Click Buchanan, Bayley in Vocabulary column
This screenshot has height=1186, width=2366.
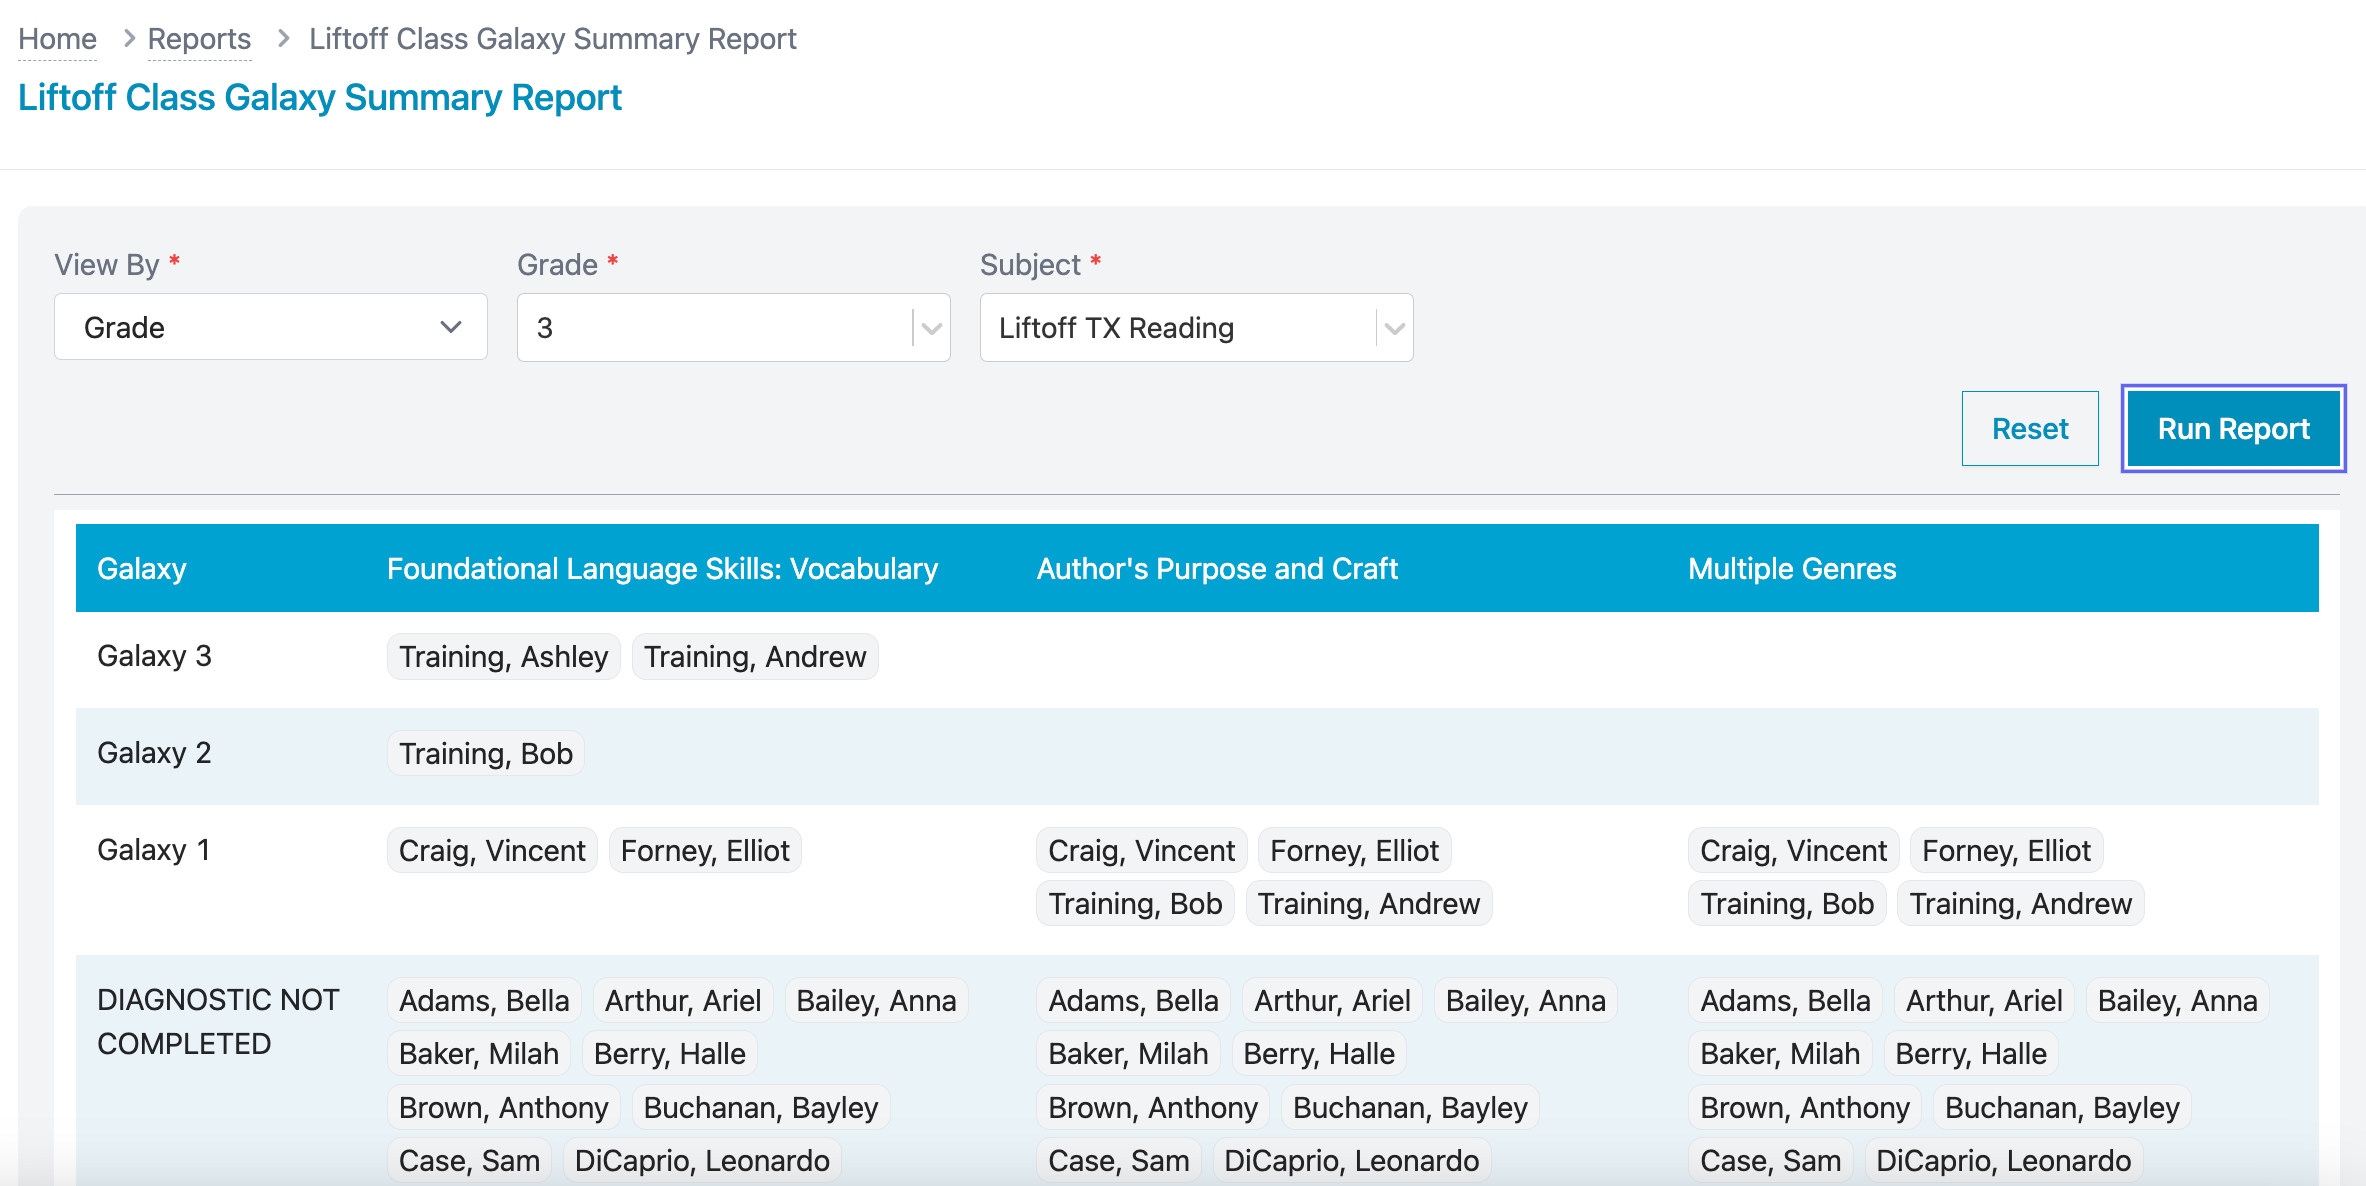pyautogui.click(x=761, y=1107)
